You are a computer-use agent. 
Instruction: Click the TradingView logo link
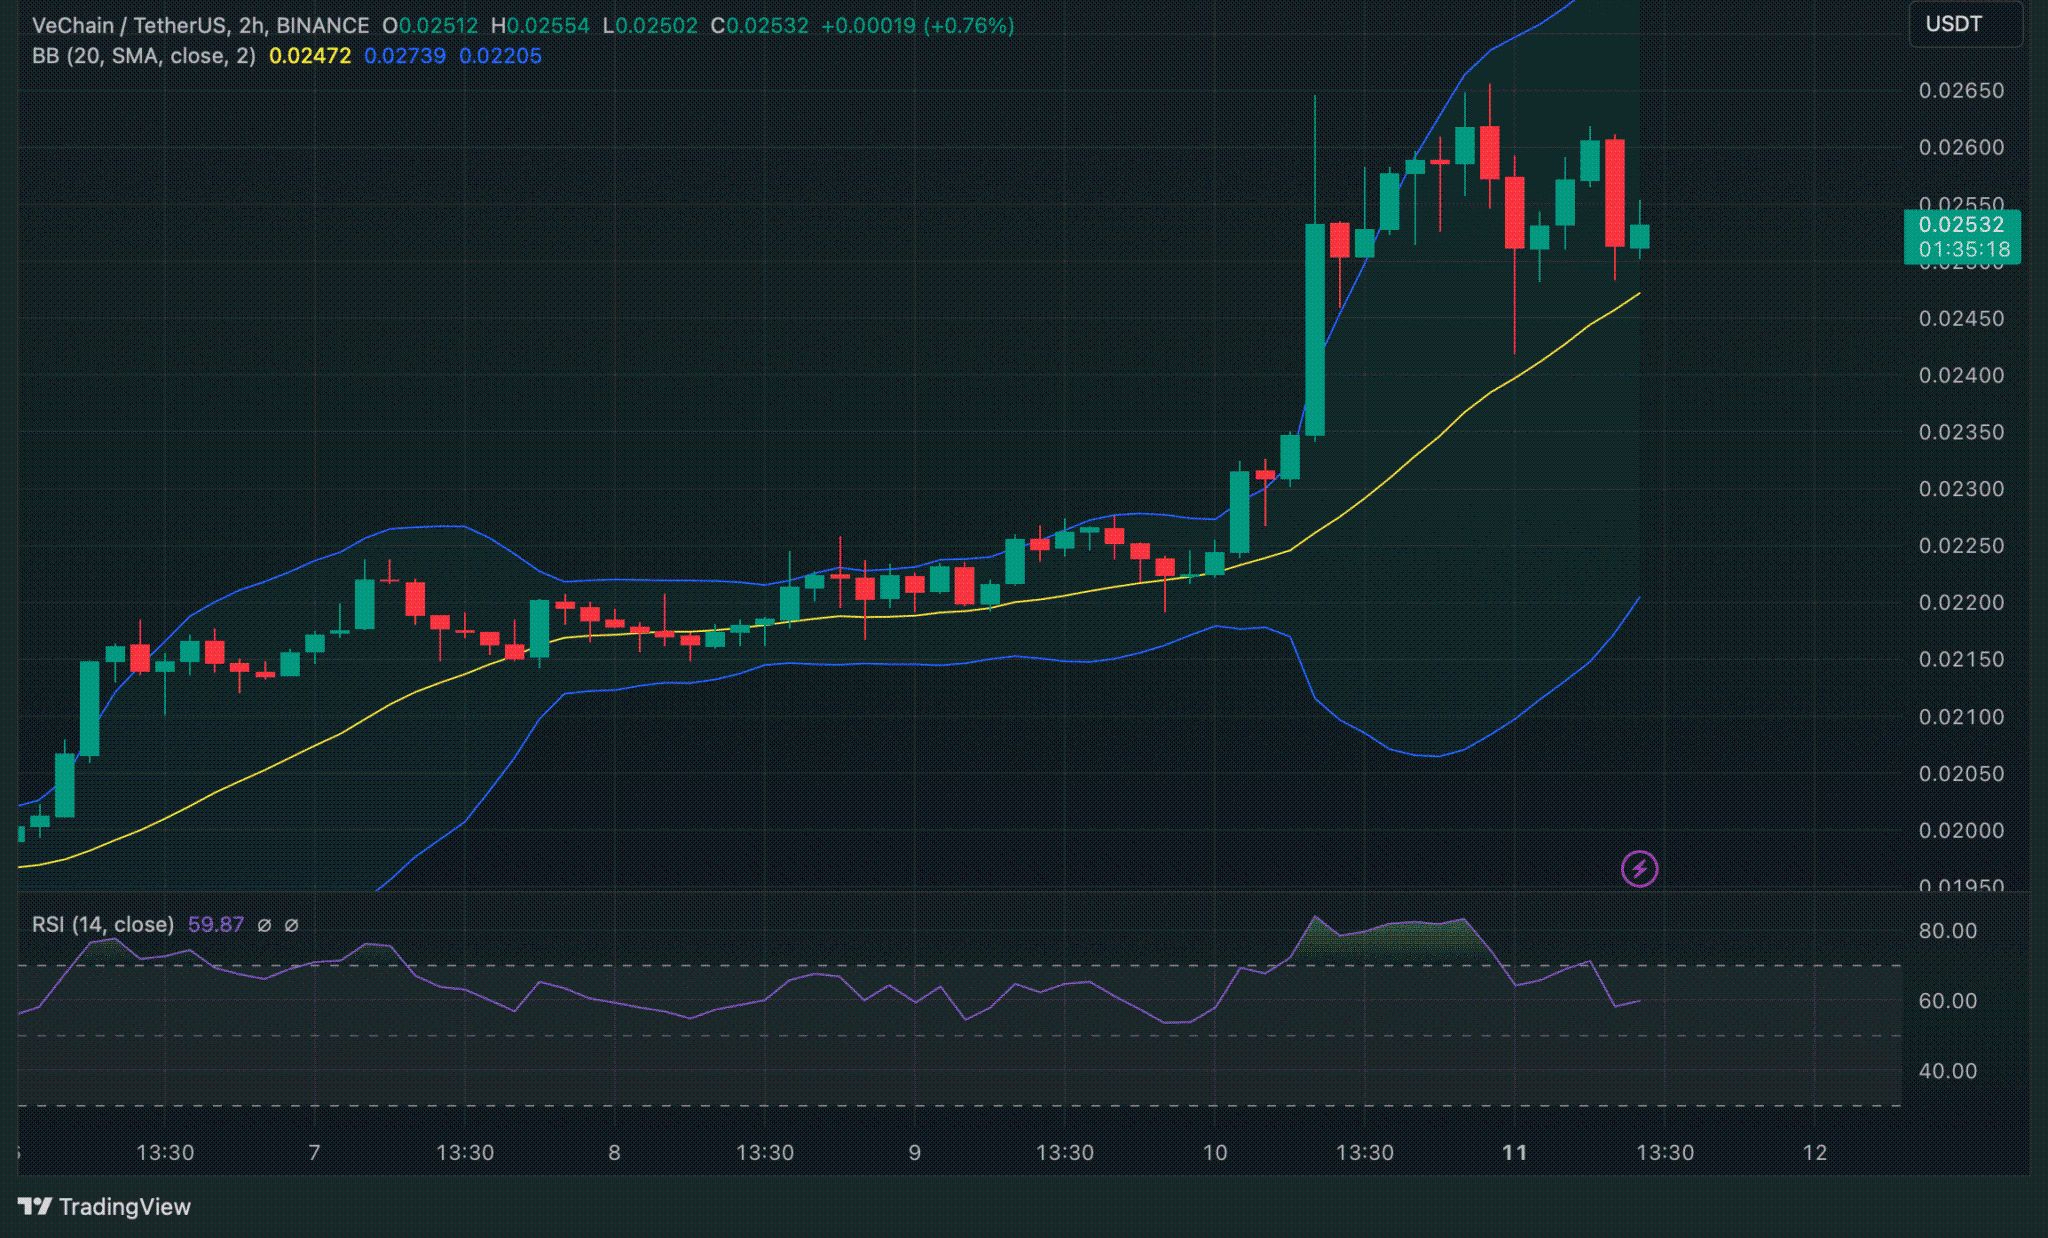point(105,1206)
